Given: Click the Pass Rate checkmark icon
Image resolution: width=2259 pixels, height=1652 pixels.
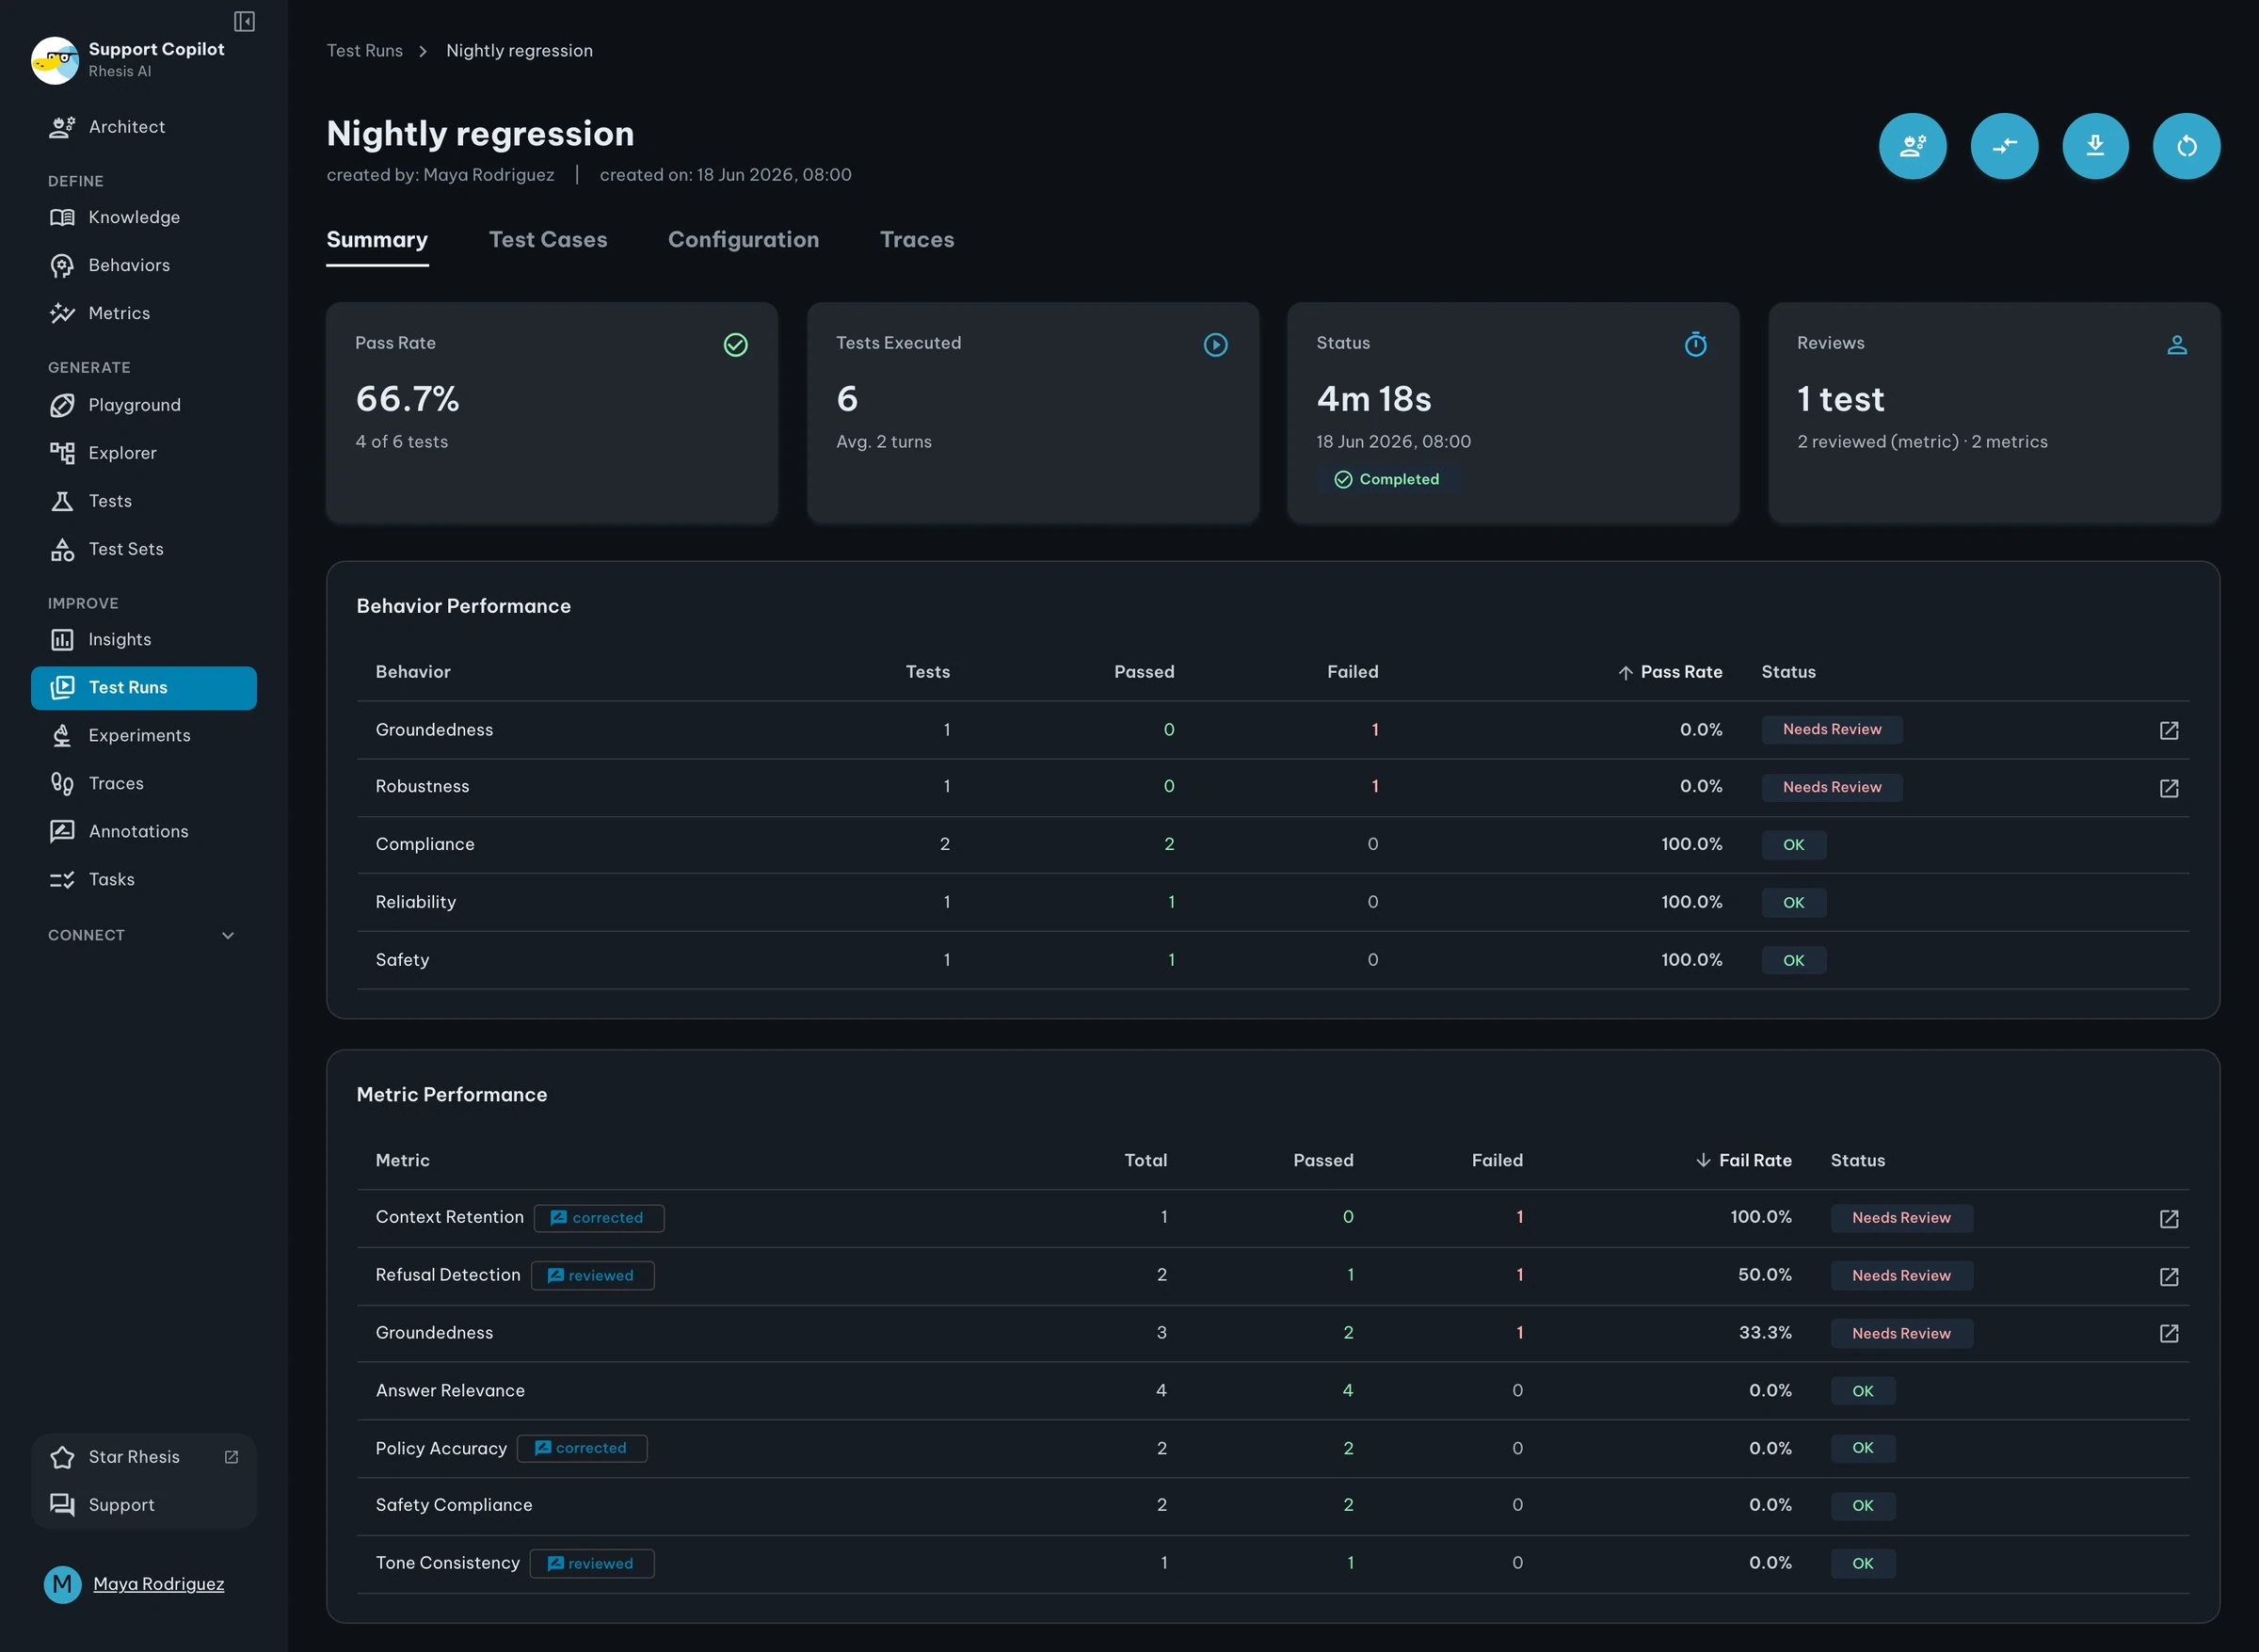Looking at the screenshot, I should [735, 345].
